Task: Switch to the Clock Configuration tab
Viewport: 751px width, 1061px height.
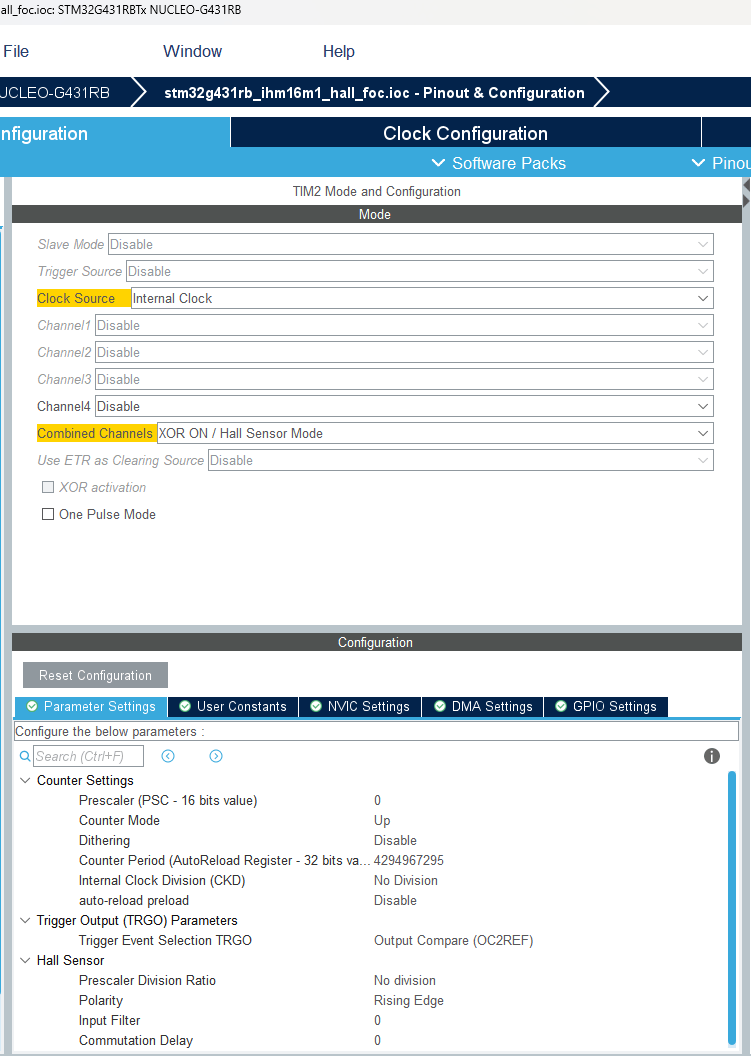Action: (x=465, y=133)
